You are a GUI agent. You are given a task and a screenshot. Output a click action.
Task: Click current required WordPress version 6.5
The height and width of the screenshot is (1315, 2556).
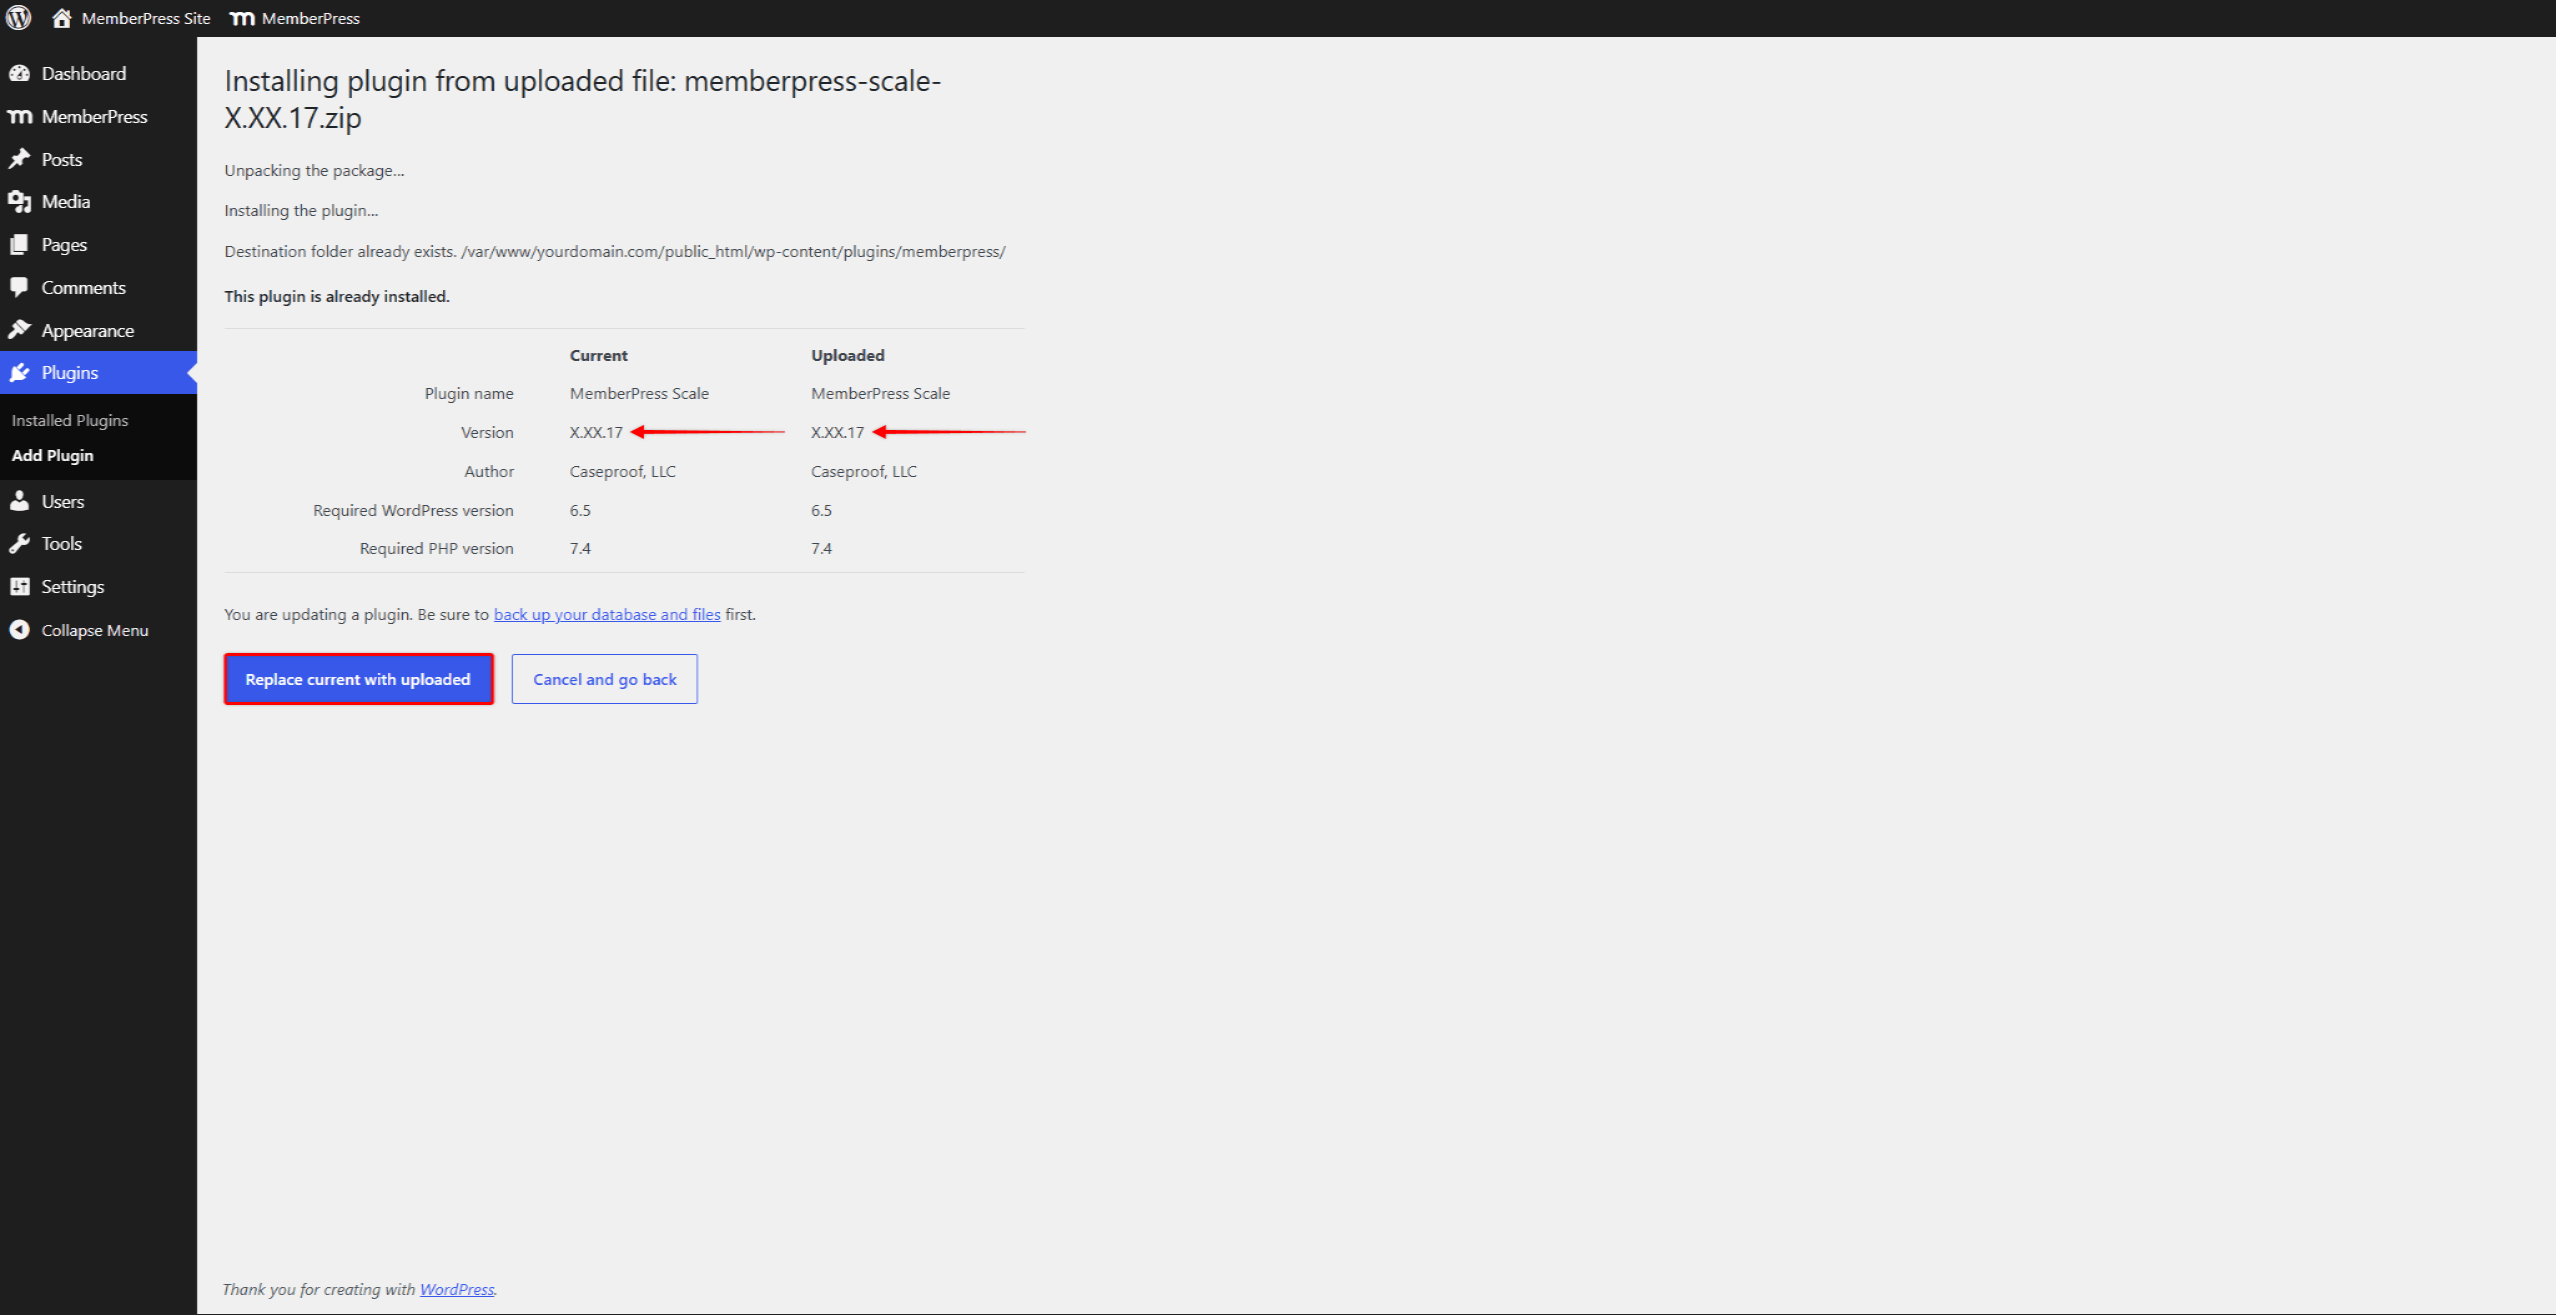pos(580,510)
